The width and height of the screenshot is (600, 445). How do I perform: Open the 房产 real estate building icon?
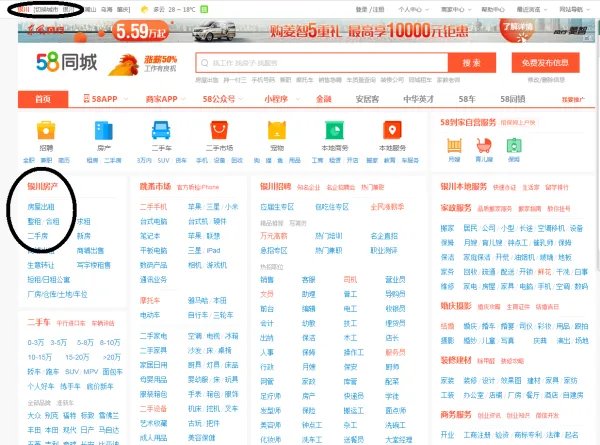(104, 130)
